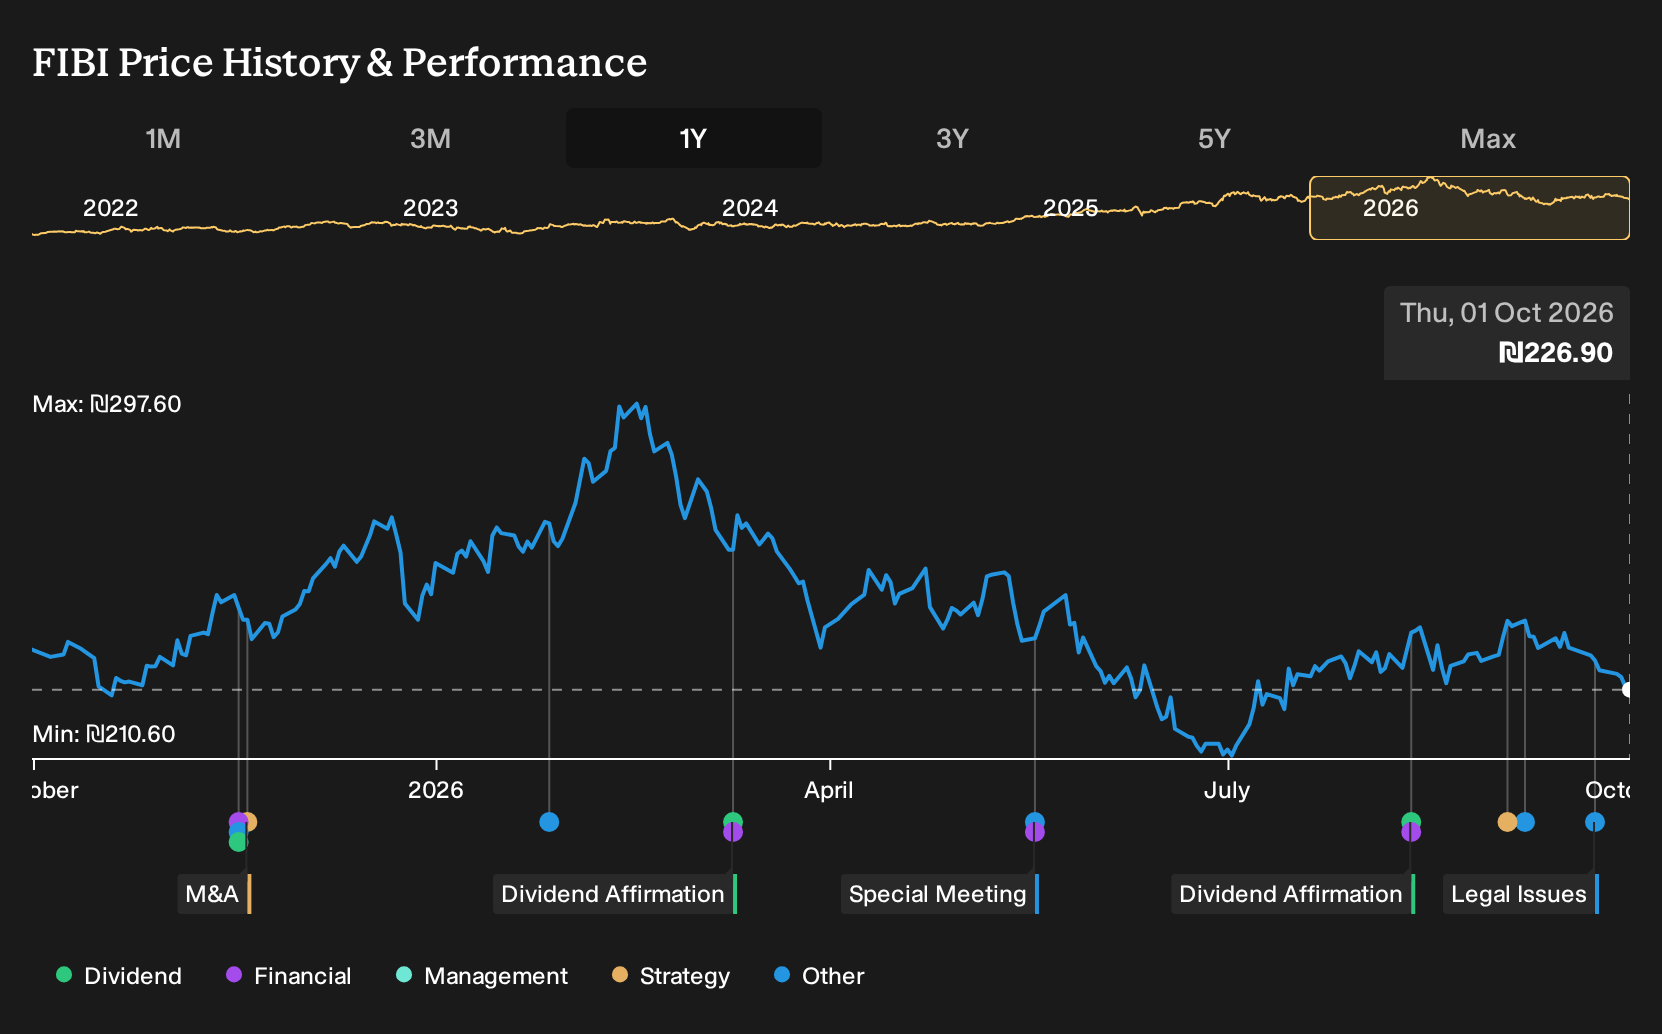Jump to 2025 on overview sparkline
The height and width of the screenshot is (1034, 1662).
click(x=1070, y=208)
